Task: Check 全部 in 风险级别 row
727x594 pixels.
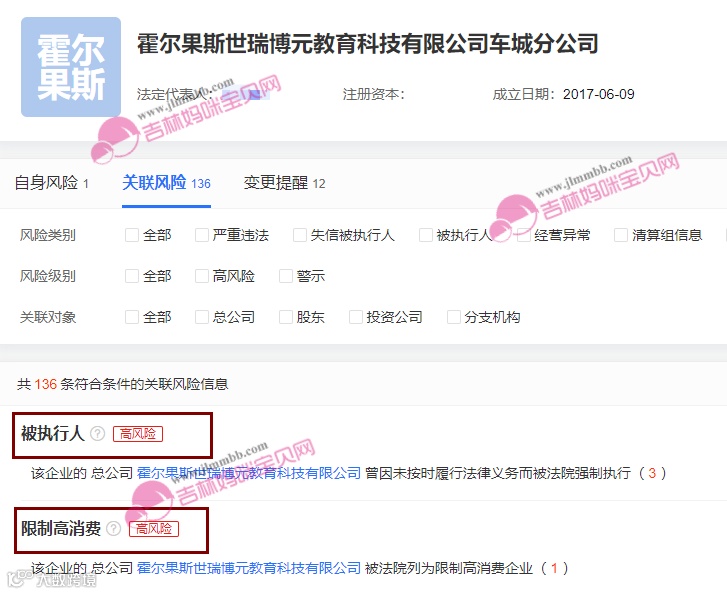Action: (132, 276)
